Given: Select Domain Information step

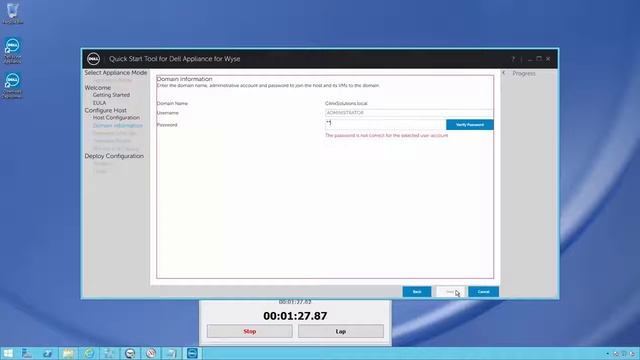Looking at the screenshot, I should [x=118, y=126].
